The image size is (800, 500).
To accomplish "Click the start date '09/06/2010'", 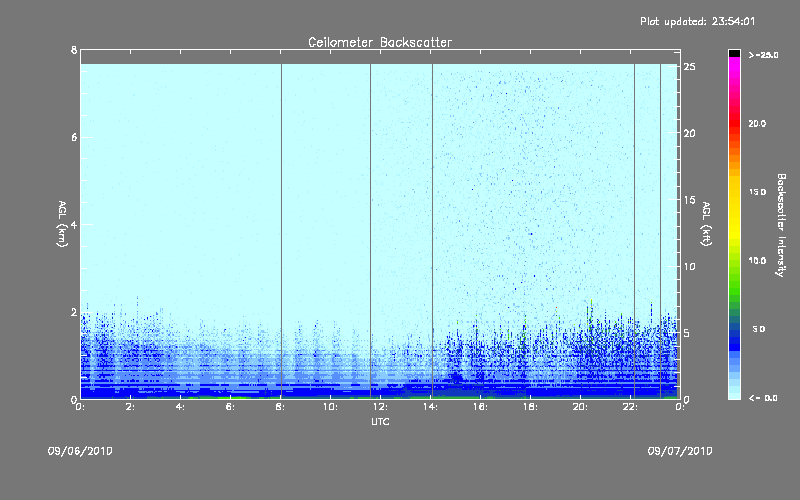I will [80, 451].
